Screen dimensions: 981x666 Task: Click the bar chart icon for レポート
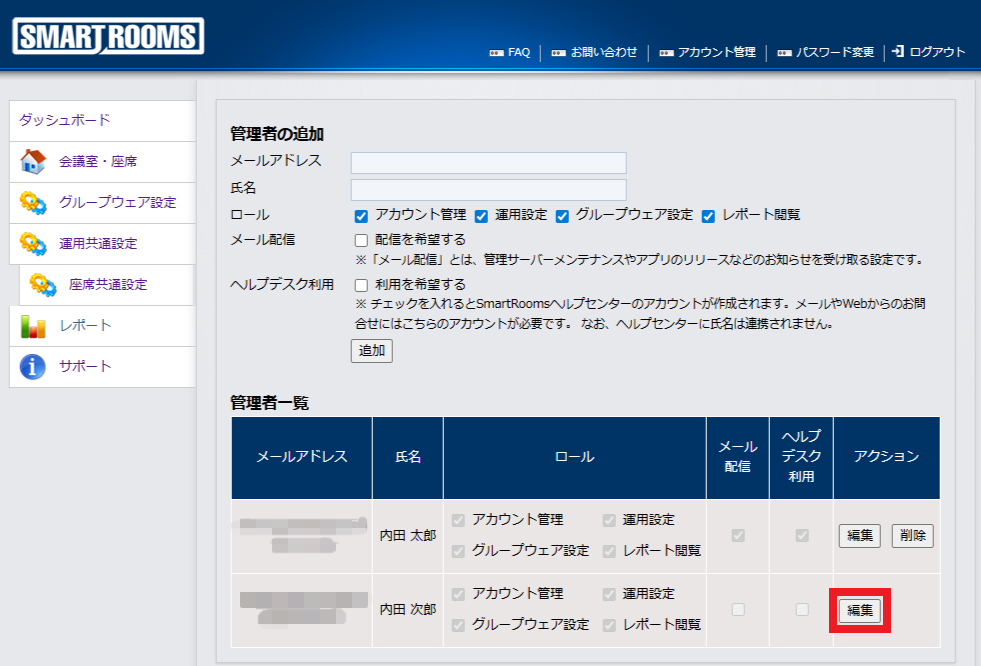(x=33, y=326)
